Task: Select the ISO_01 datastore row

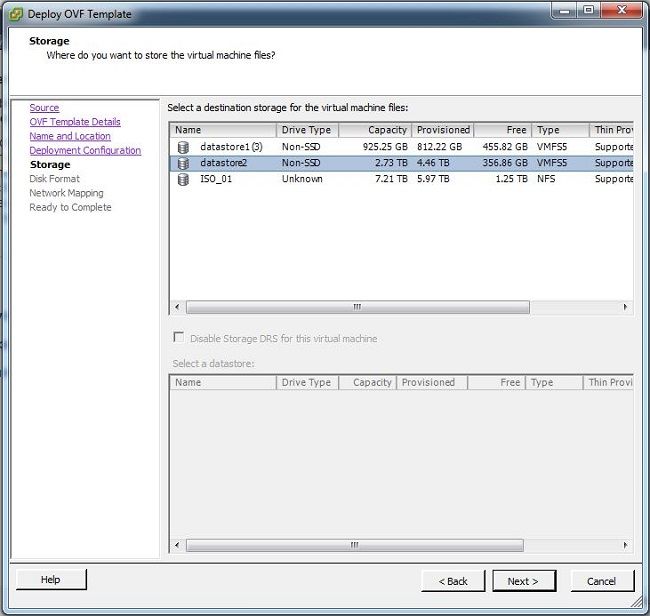Action: [x=401, y=179]
